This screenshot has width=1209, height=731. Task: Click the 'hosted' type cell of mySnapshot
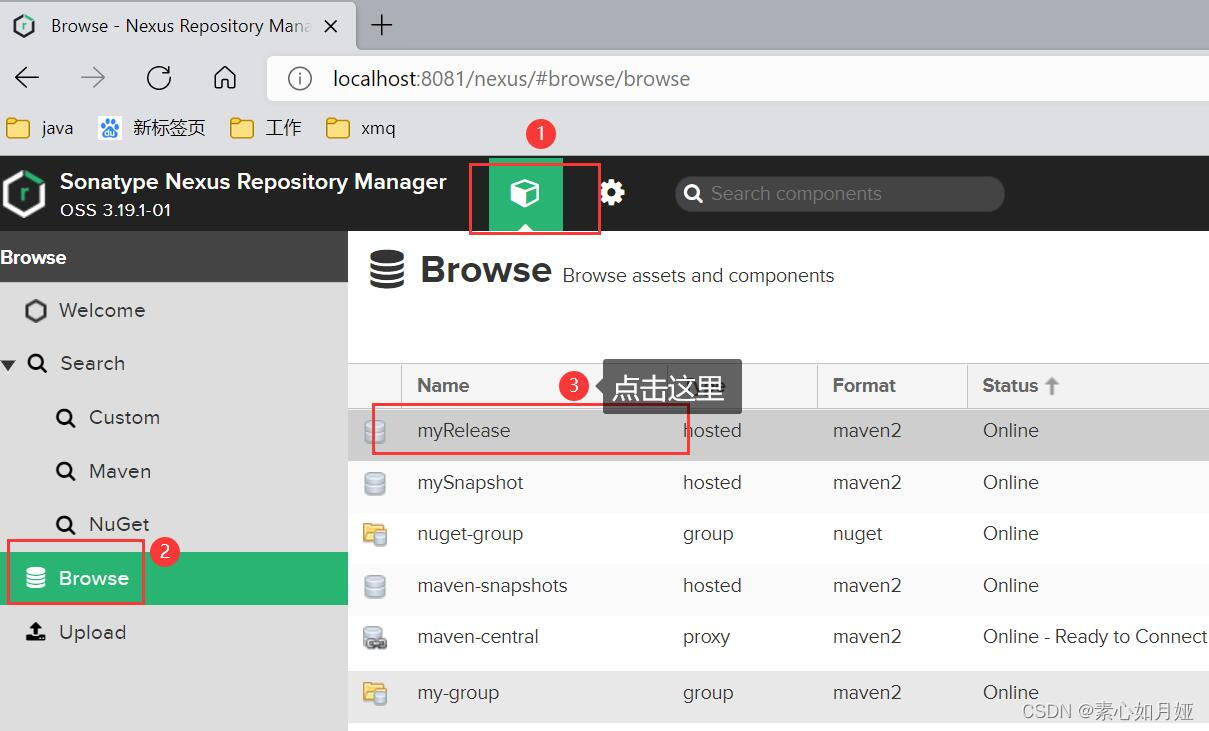pos(712,482)
